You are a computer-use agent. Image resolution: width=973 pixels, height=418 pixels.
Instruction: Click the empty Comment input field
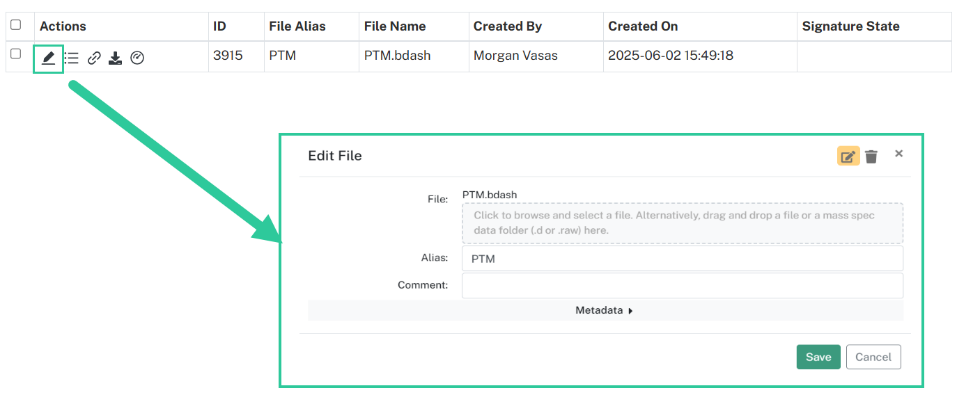pyautogui.click(x=683, y=285)
